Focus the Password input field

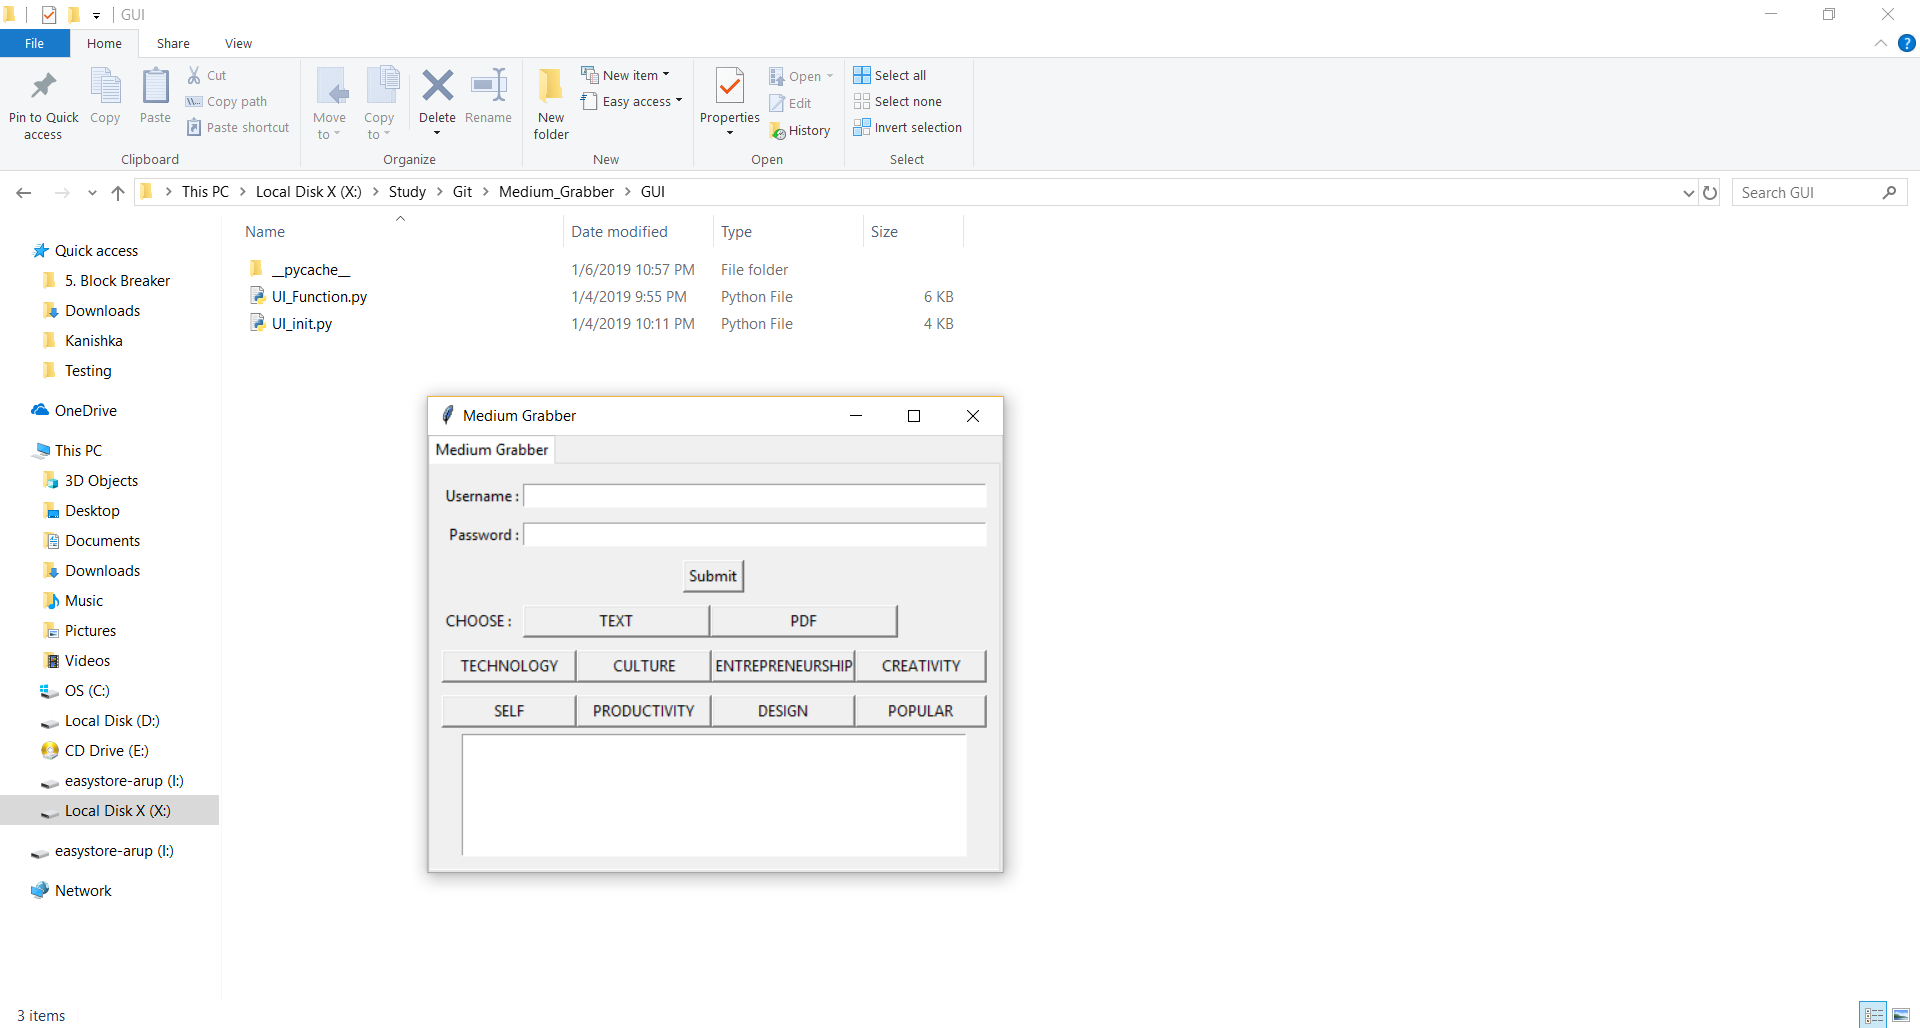755,535
